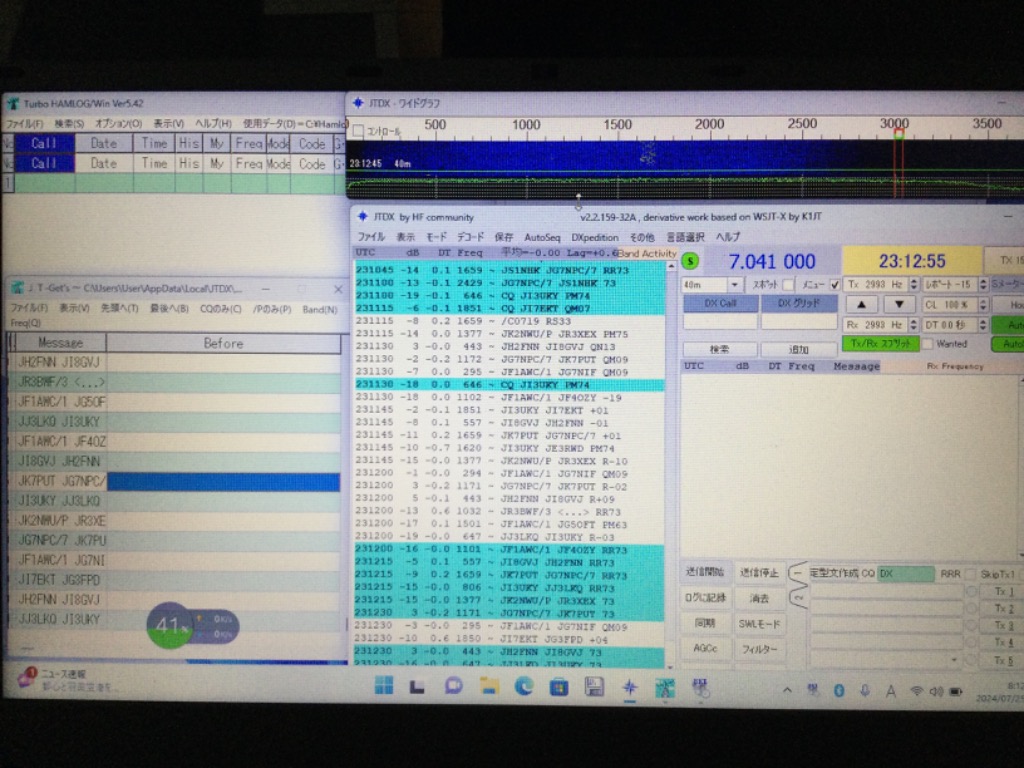Toggle the Wanted checkbox
Image resolution: width=1024 pixels, height=768 pixels.
928,344
